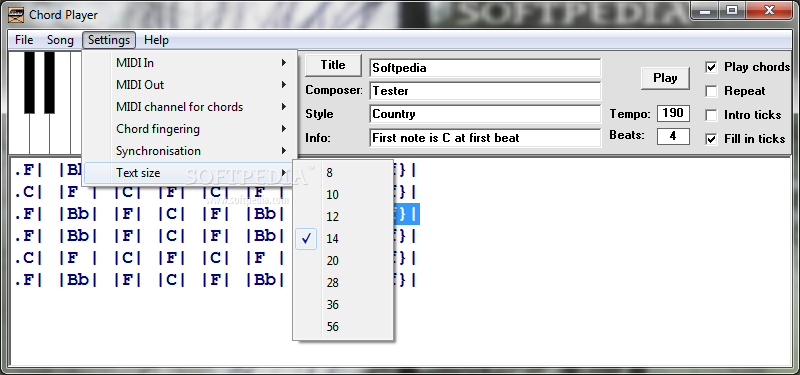Close the Chord Player window
This screenshot has height=375, width=800.
pos(769,10)
